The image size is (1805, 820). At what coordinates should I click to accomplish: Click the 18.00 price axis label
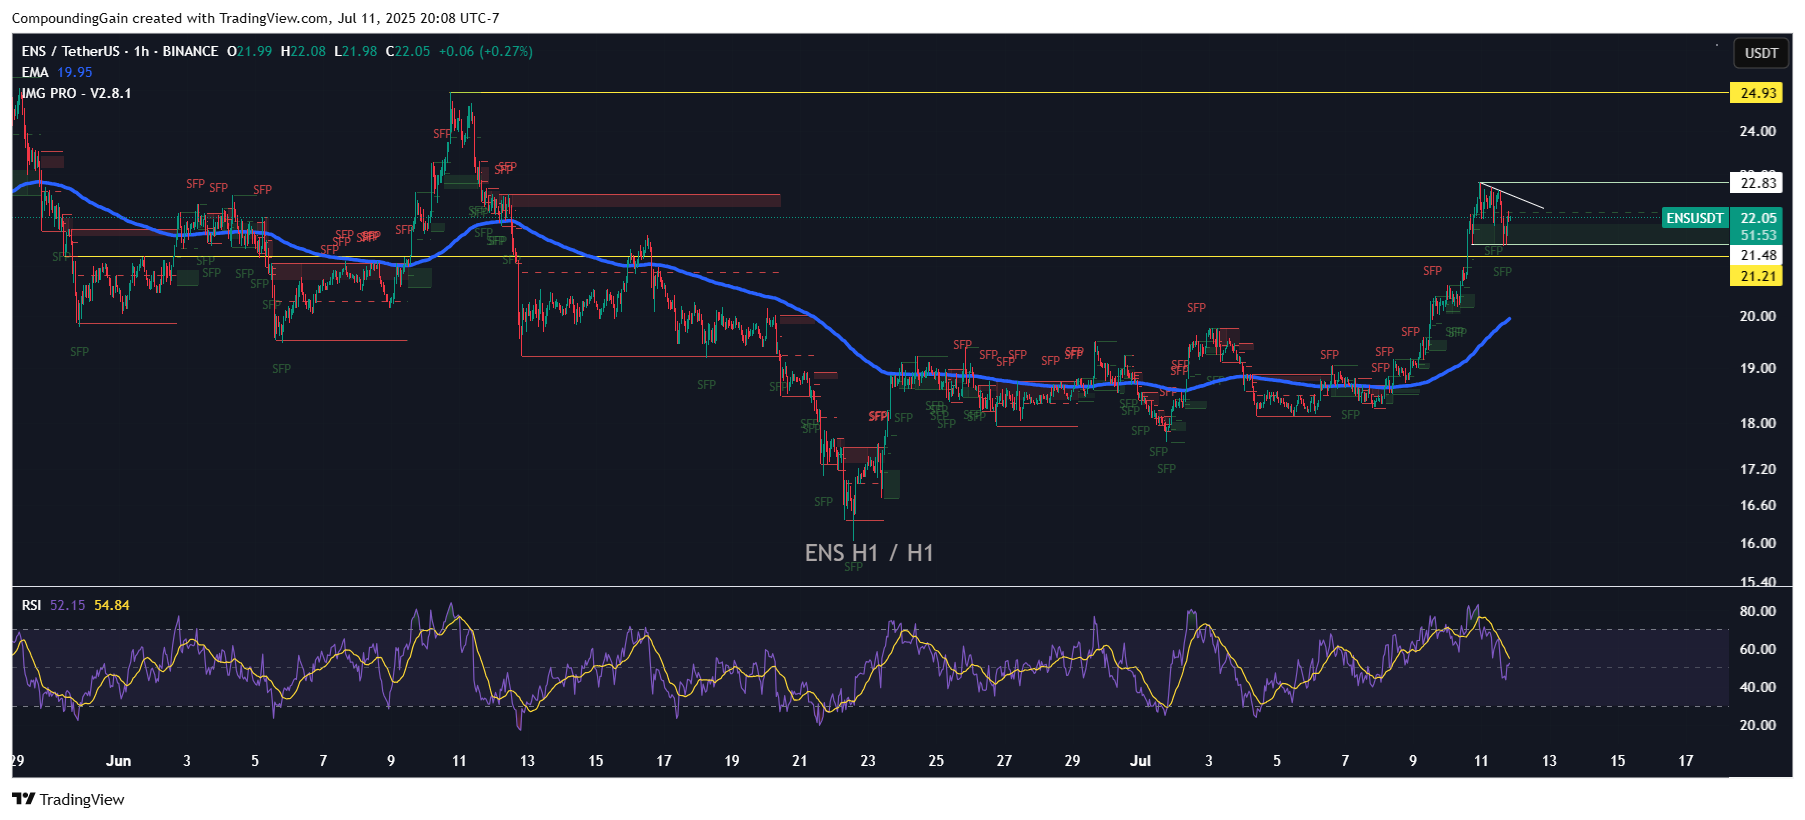1757,423
